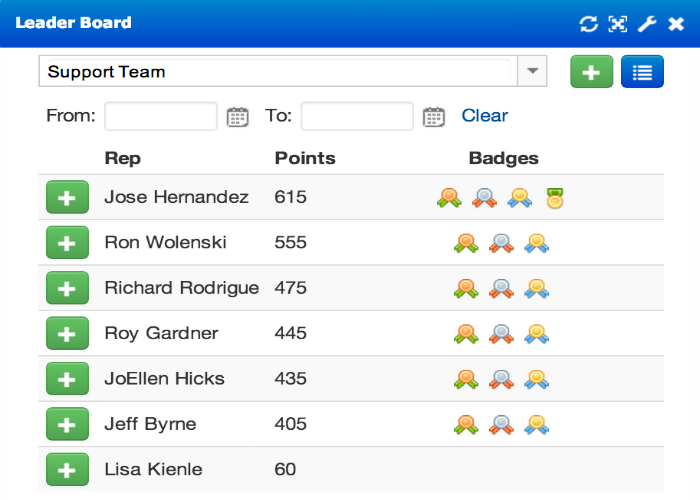The image size is (700, 500).
Task: Expand Leader Board to full screen
Action: 618,24
